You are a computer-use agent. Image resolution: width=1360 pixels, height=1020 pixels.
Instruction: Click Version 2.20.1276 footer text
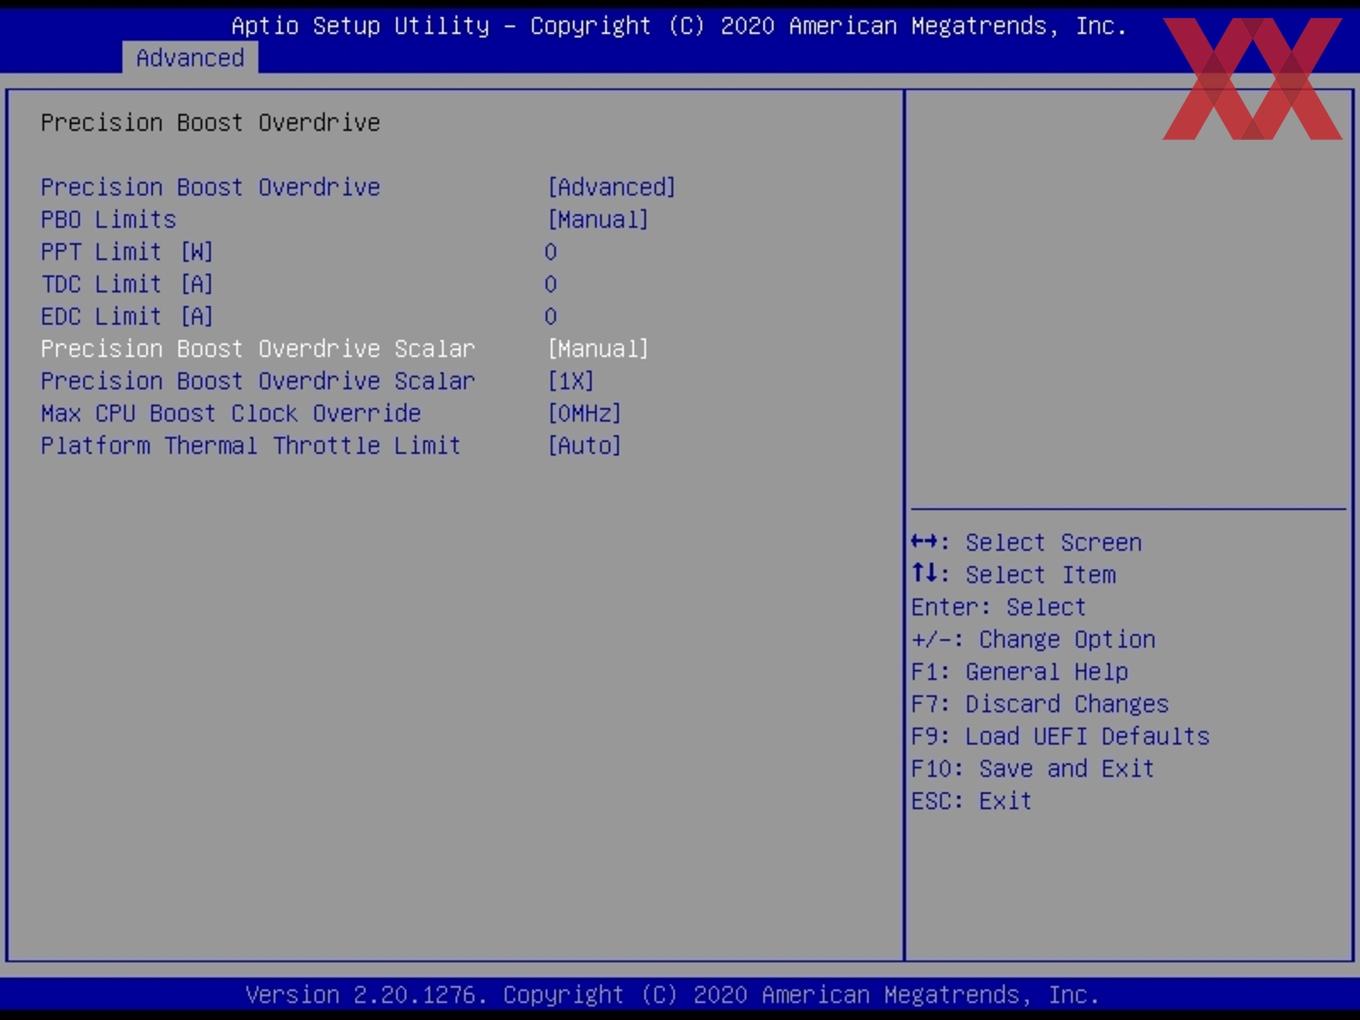672,995
